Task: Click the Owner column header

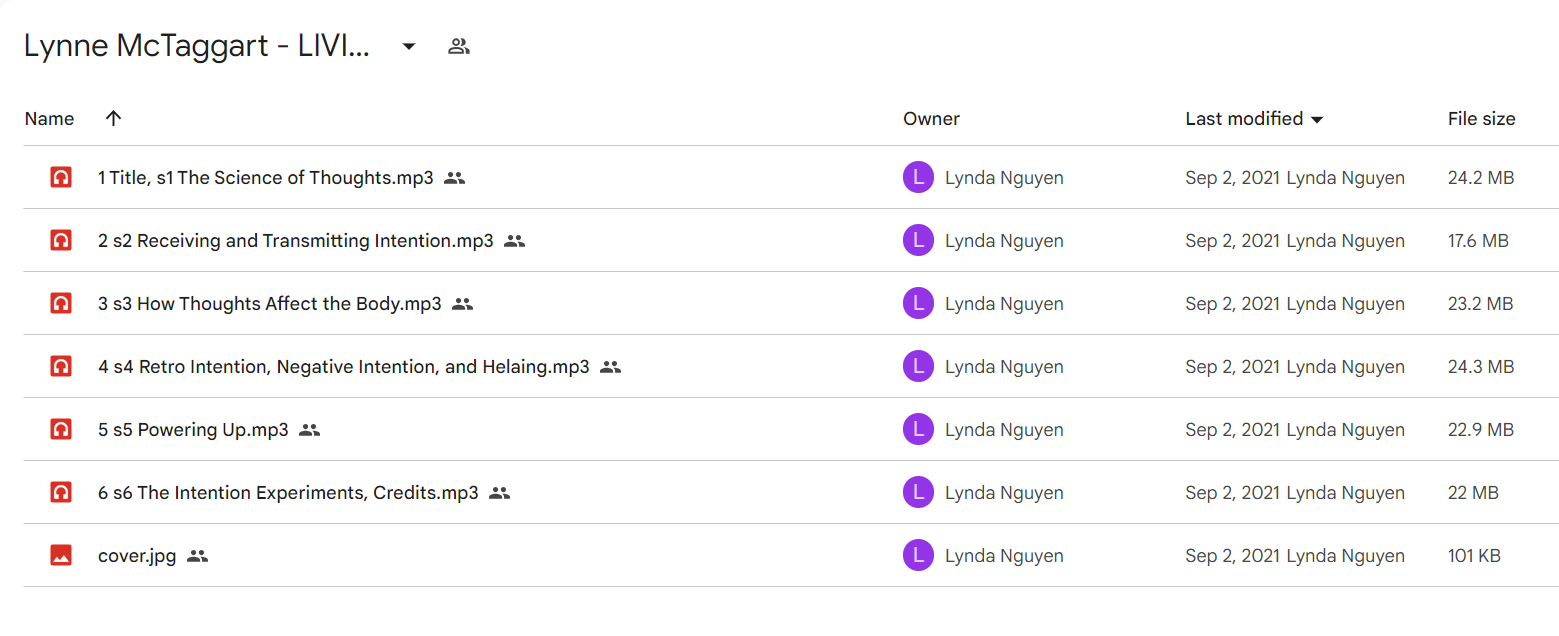Action: click(931, 118)
